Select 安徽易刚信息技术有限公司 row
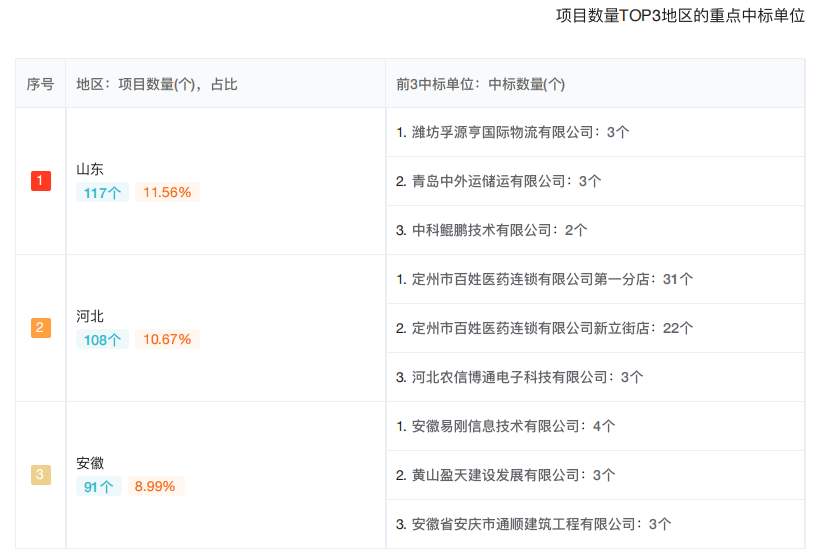 pyautogui.click(x=595, y=426)
